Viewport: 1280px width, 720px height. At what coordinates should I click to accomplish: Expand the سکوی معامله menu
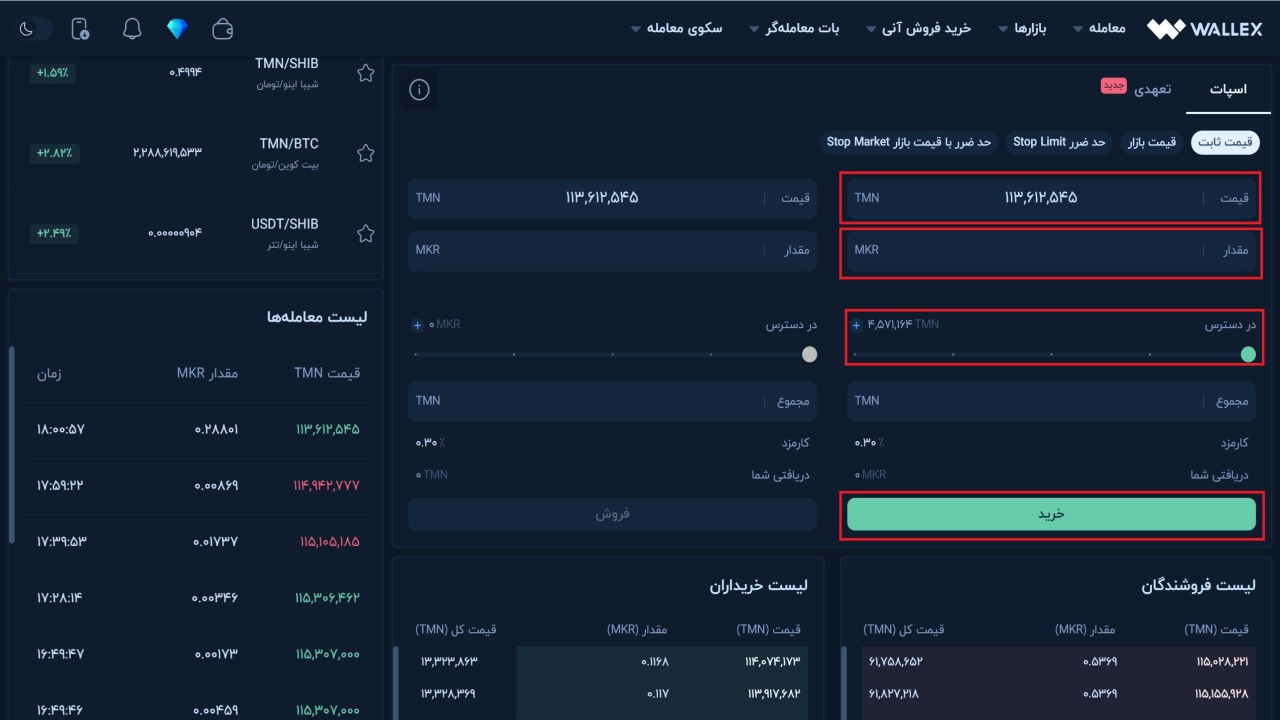coord(677,28)
